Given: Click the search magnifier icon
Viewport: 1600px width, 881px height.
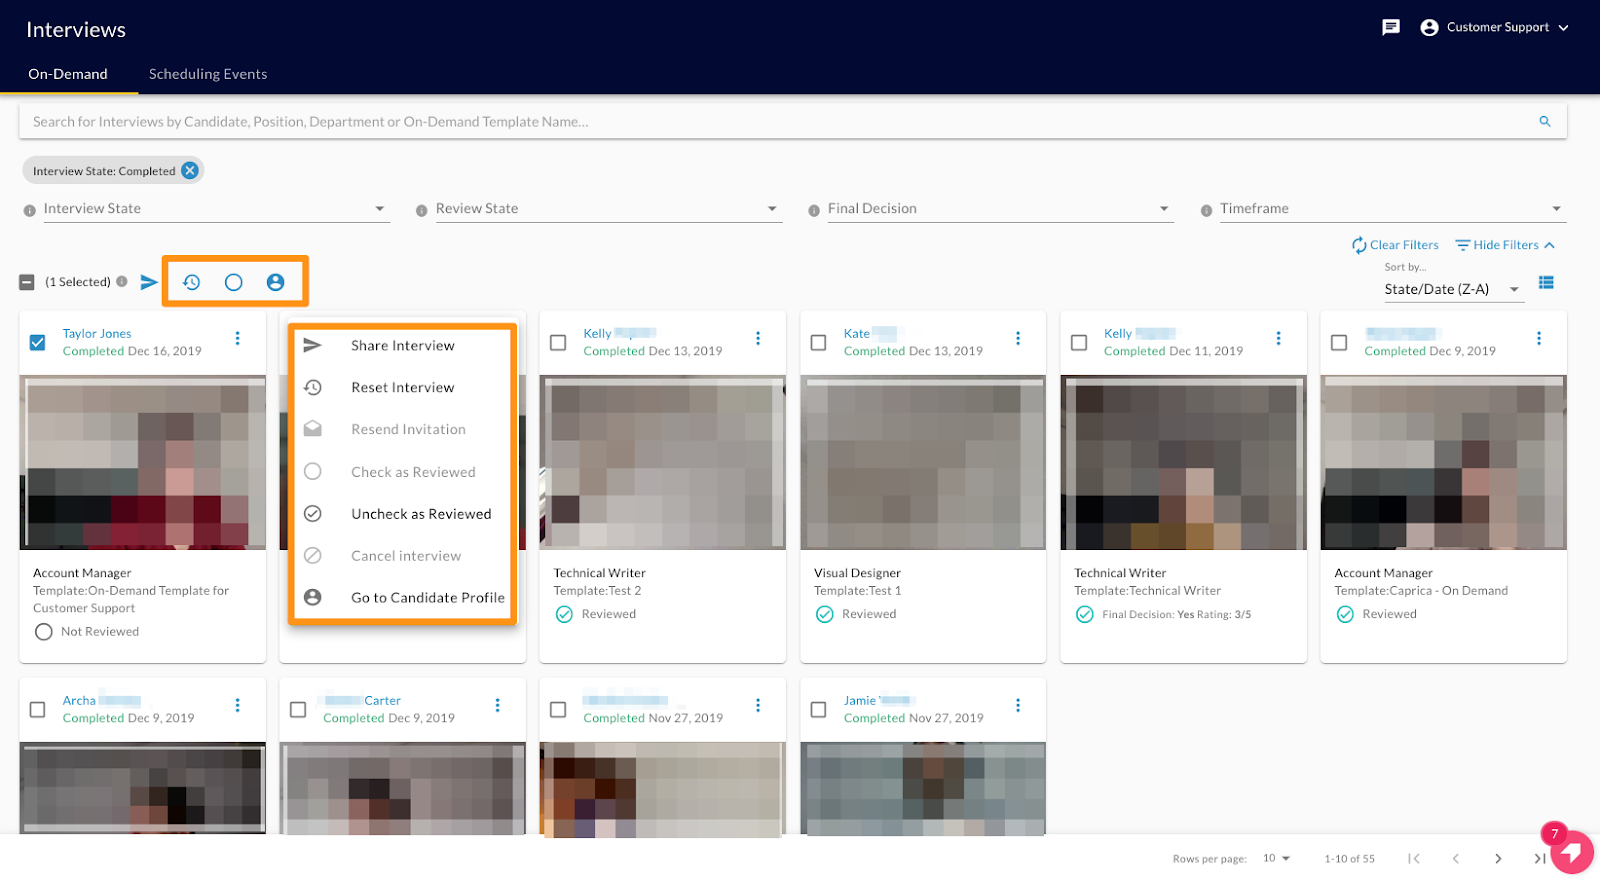Looking at the screenshot, I should (x=1544, y=122).
